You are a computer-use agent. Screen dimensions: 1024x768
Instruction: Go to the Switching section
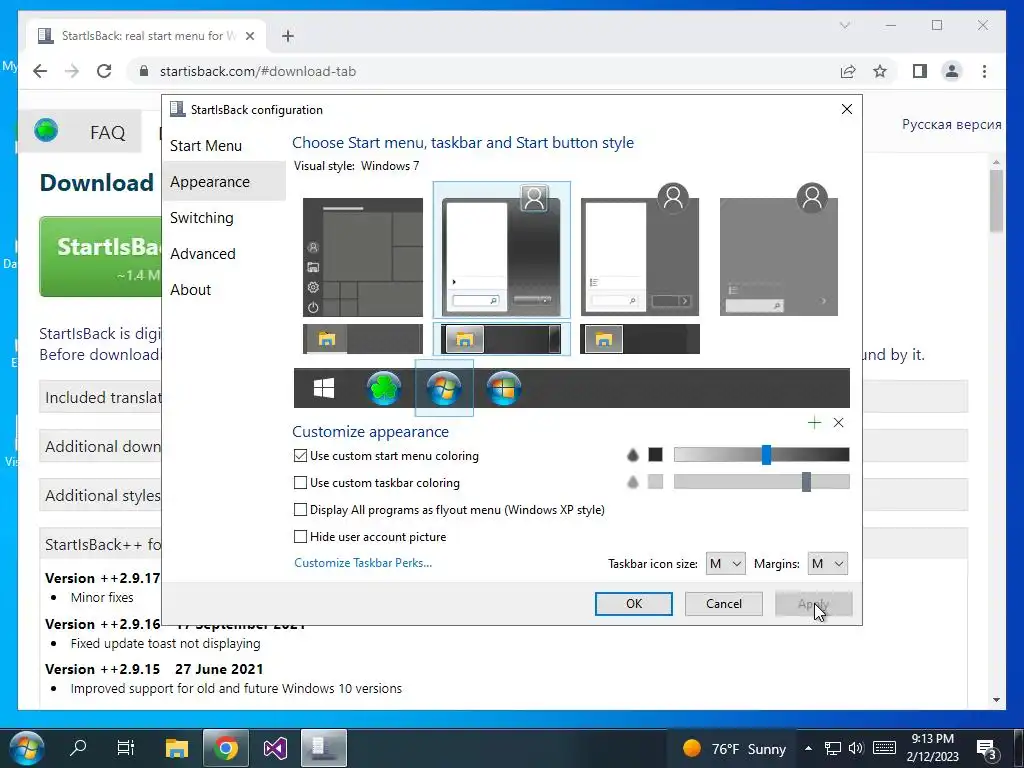click(202, 217)
